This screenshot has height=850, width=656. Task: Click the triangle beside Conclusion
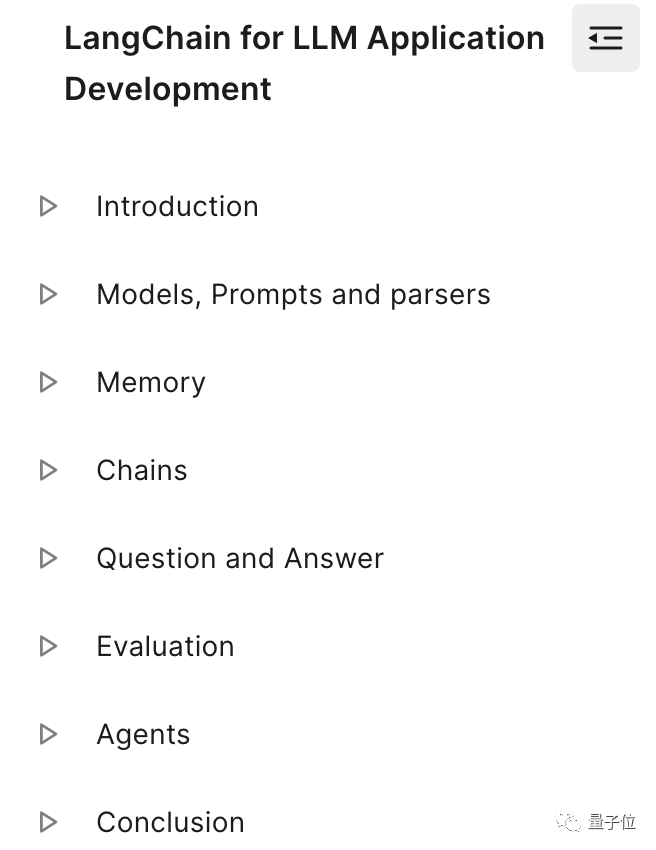[x=48, y=822]
